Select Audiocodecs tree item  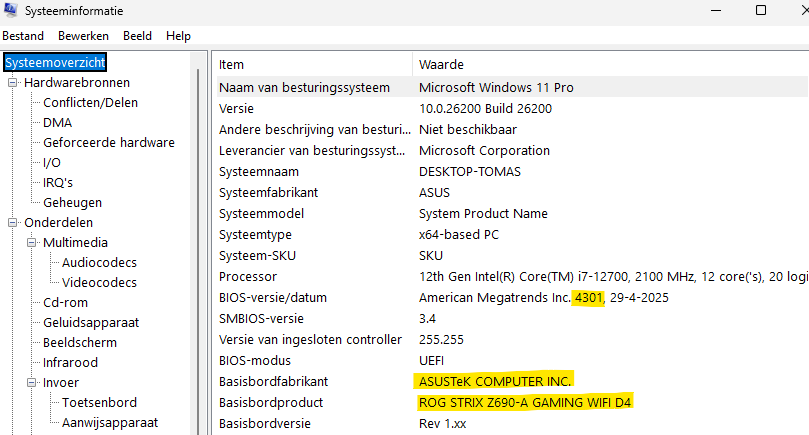(x=99, y=263)
